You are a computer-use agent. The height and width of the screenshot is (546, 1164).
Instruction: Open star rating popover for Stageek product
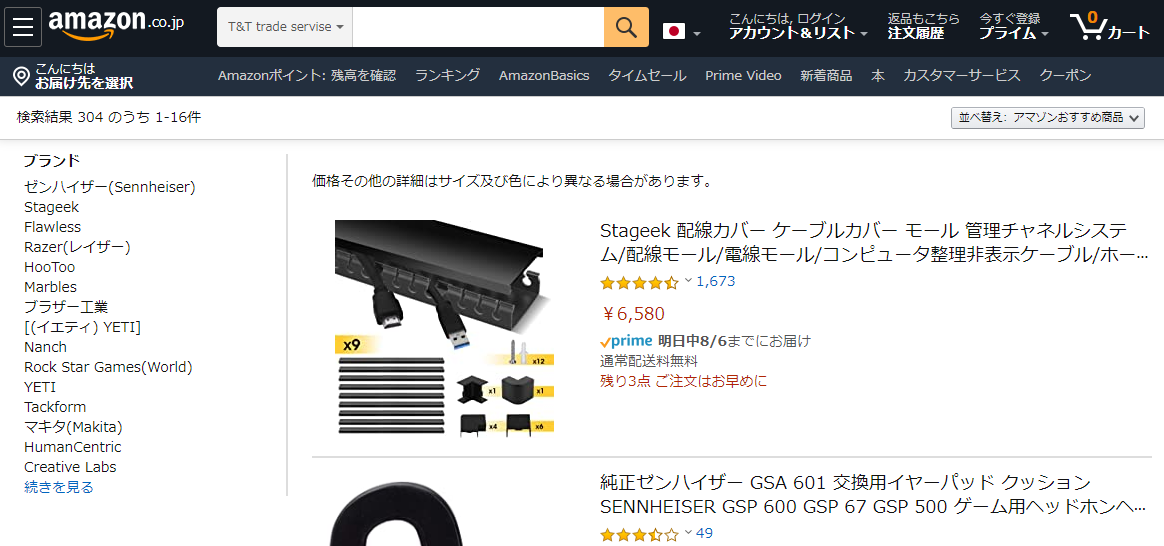646,282
